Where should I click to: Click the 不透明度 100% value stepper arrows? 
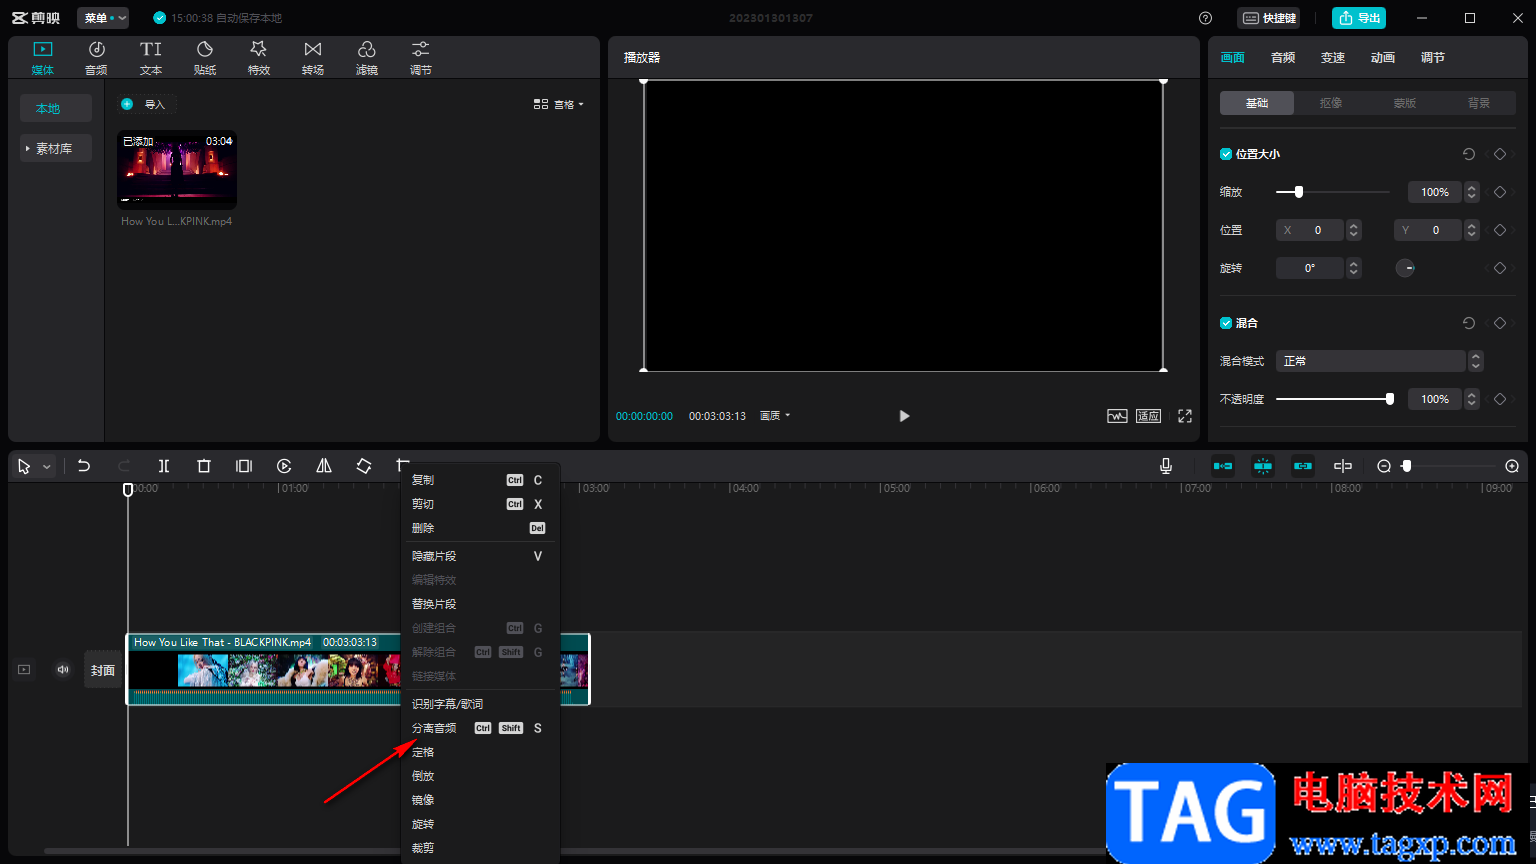1471,399
